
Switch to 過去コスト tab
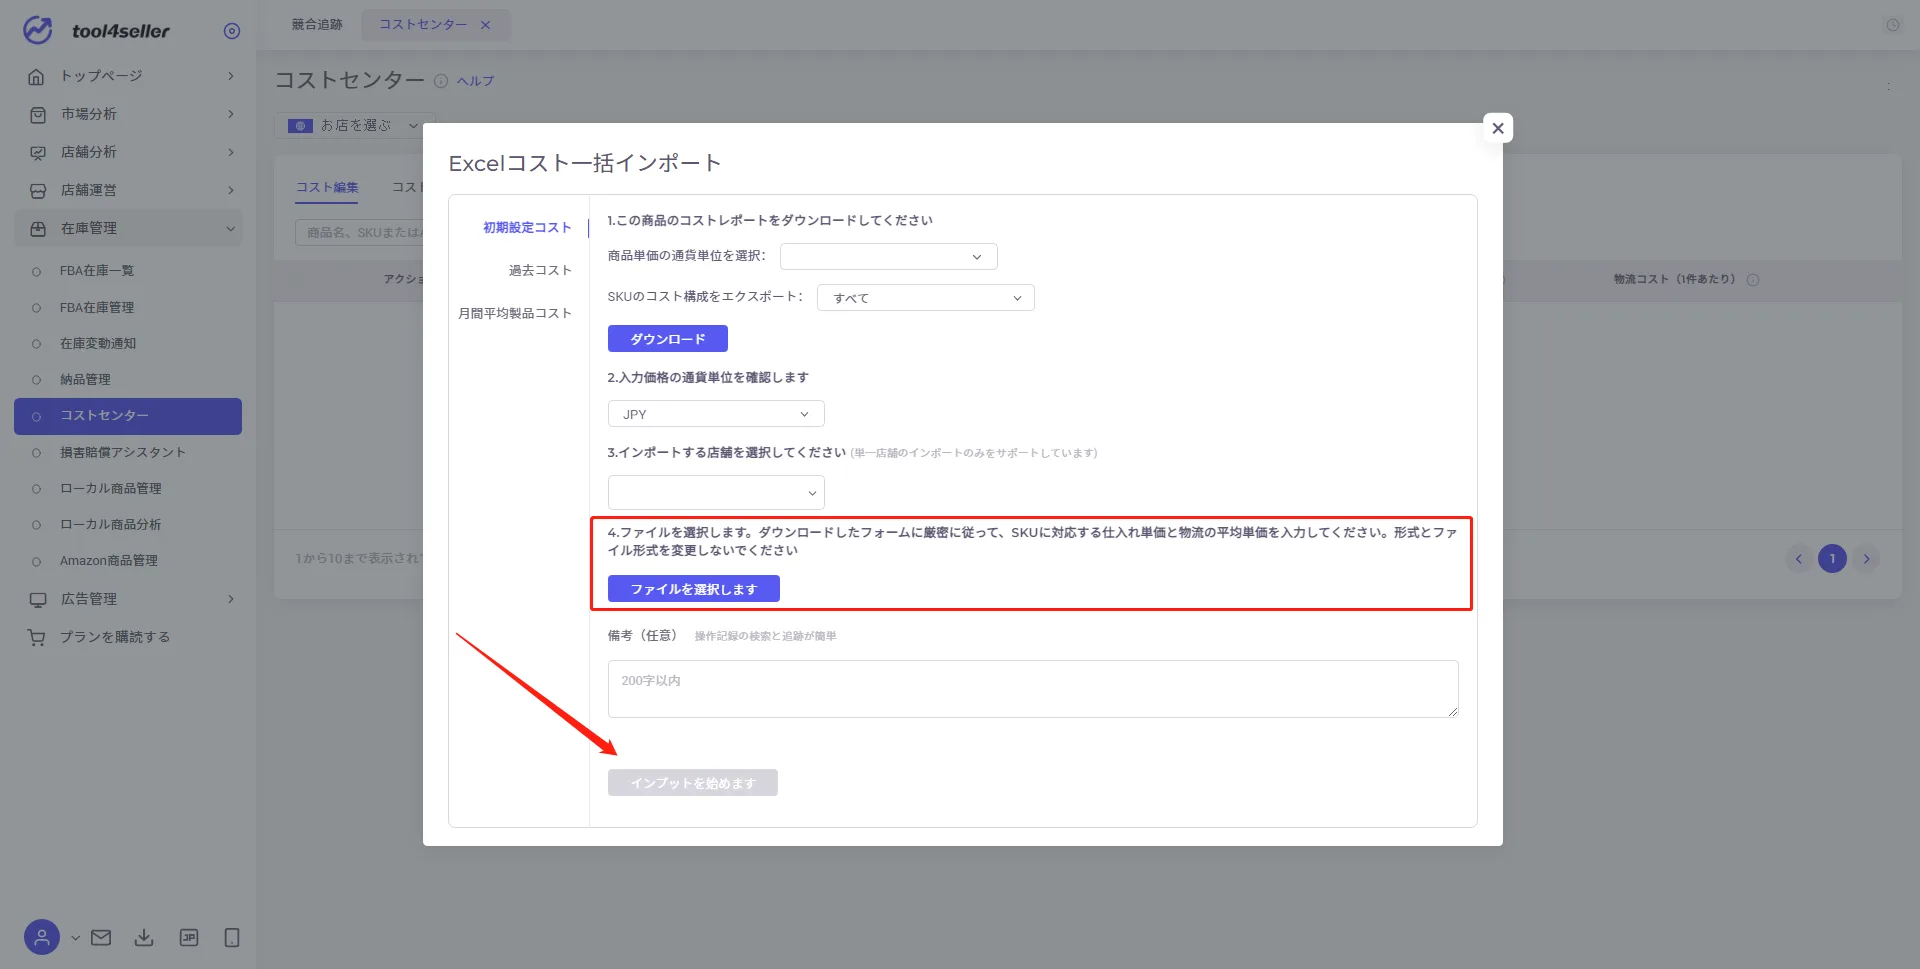(540, 271)
